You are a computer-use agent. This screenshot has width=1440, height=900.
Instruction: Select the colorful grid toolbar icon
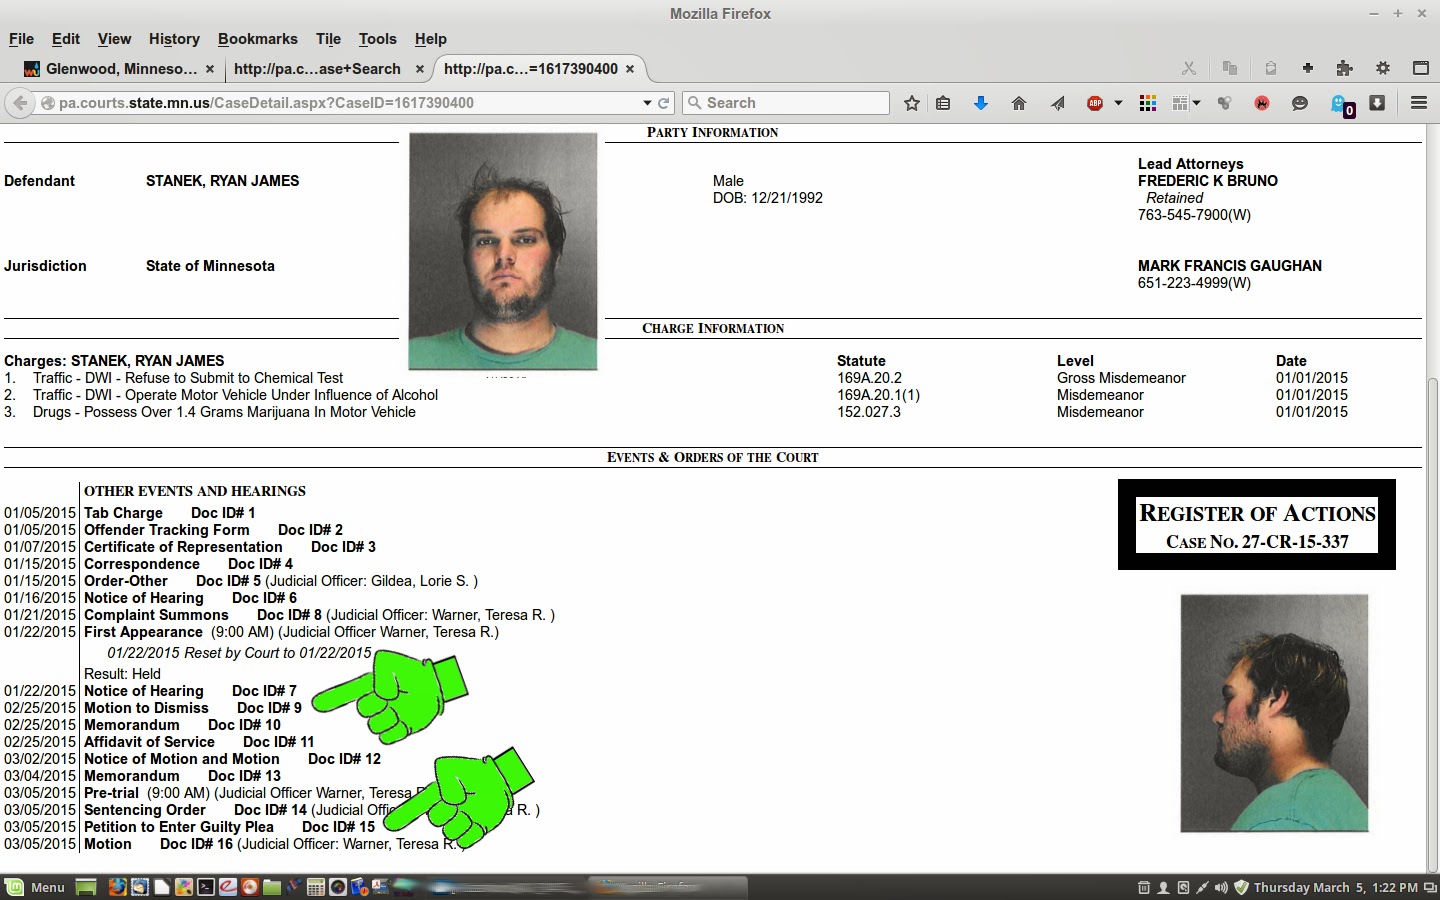pos(1147,102)
